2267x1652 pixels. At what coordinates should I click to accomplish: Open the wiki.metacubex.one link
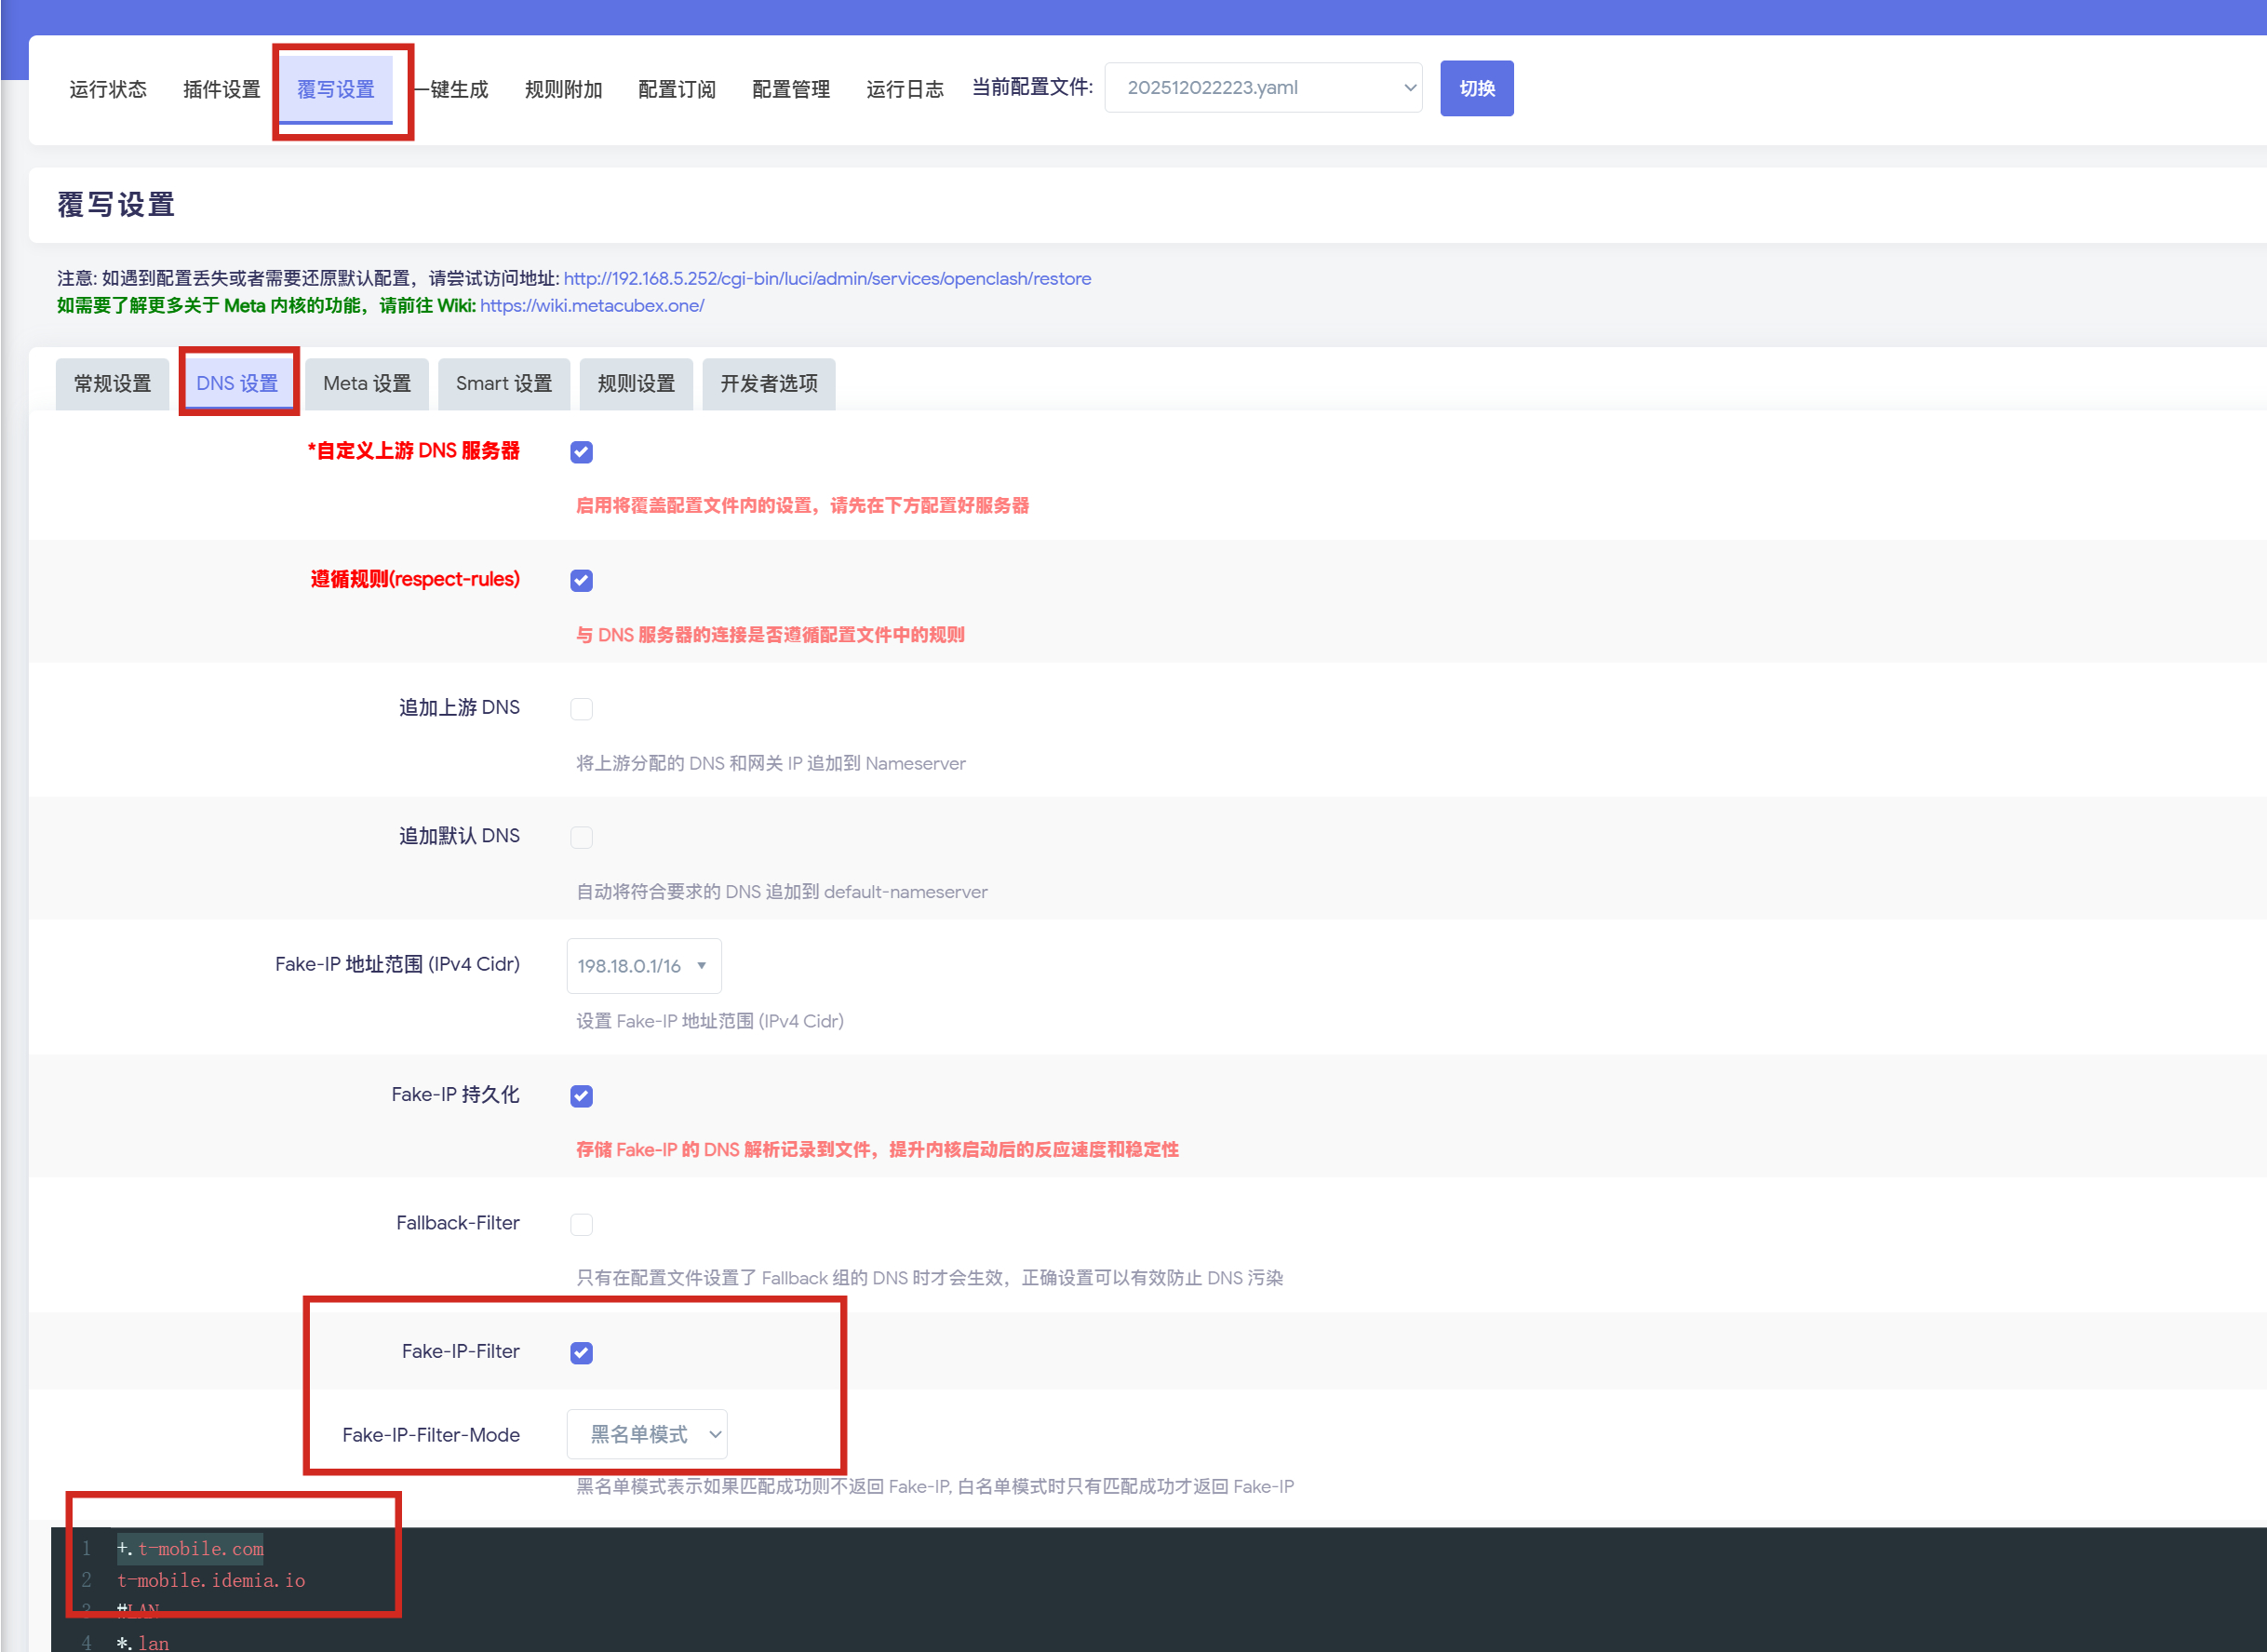click(592, 306)
